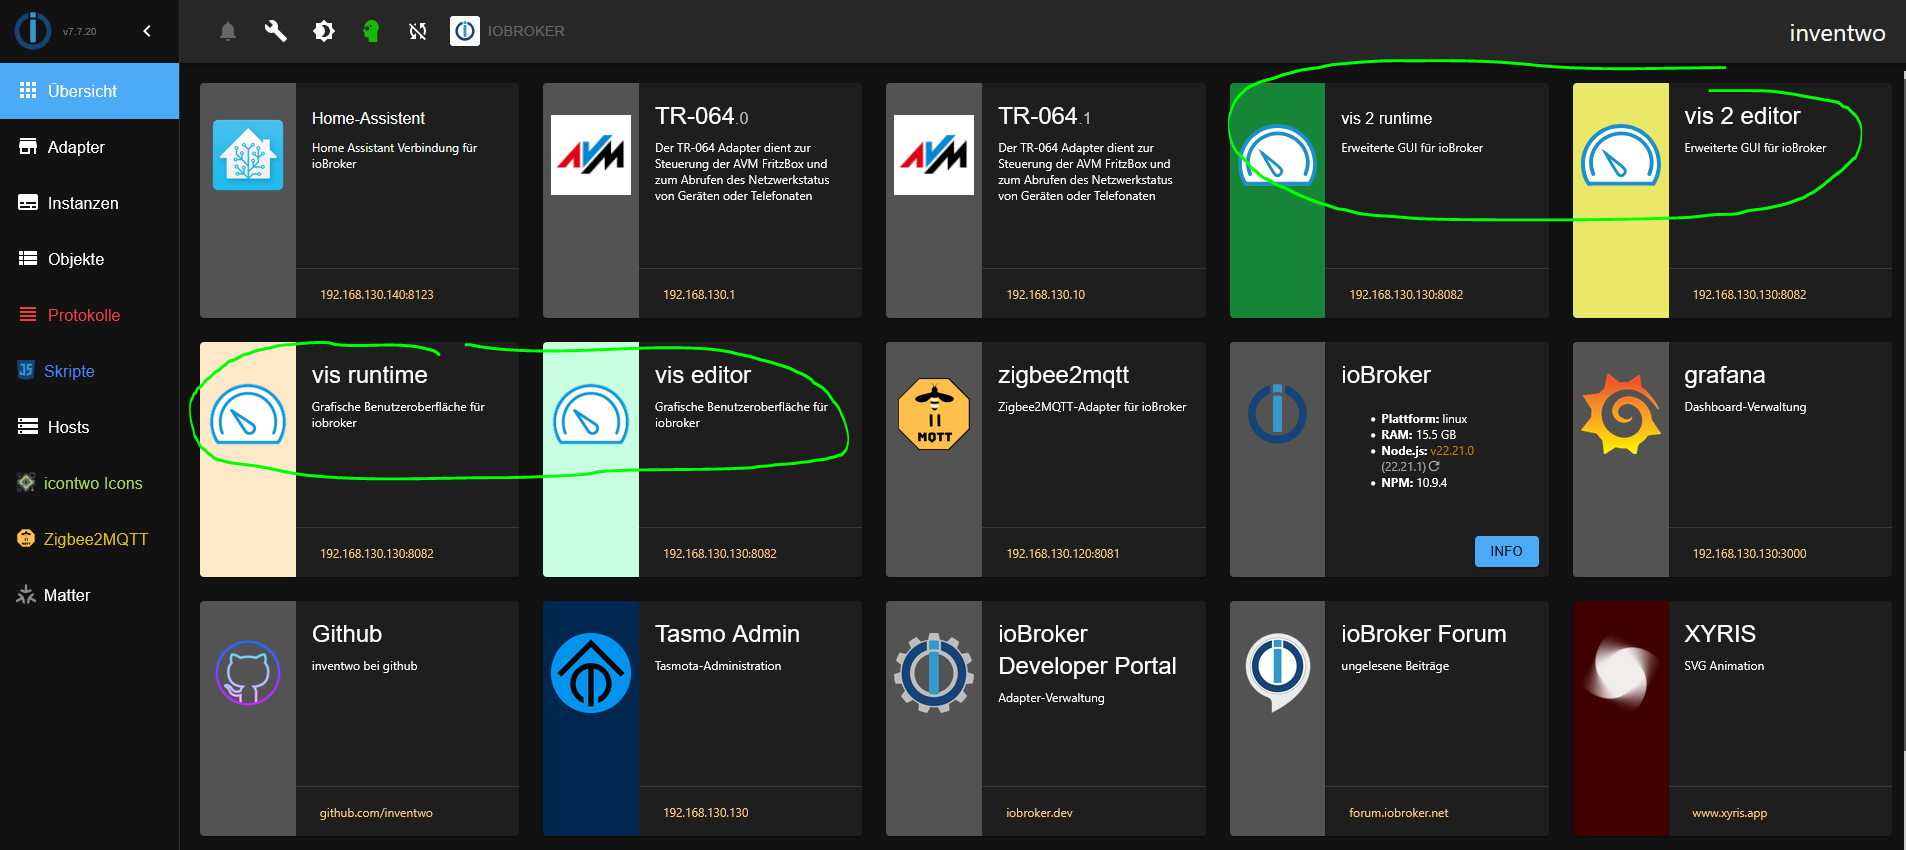
Task: Click the 'inventwo' title in the top right
Action: (1837, 33)
